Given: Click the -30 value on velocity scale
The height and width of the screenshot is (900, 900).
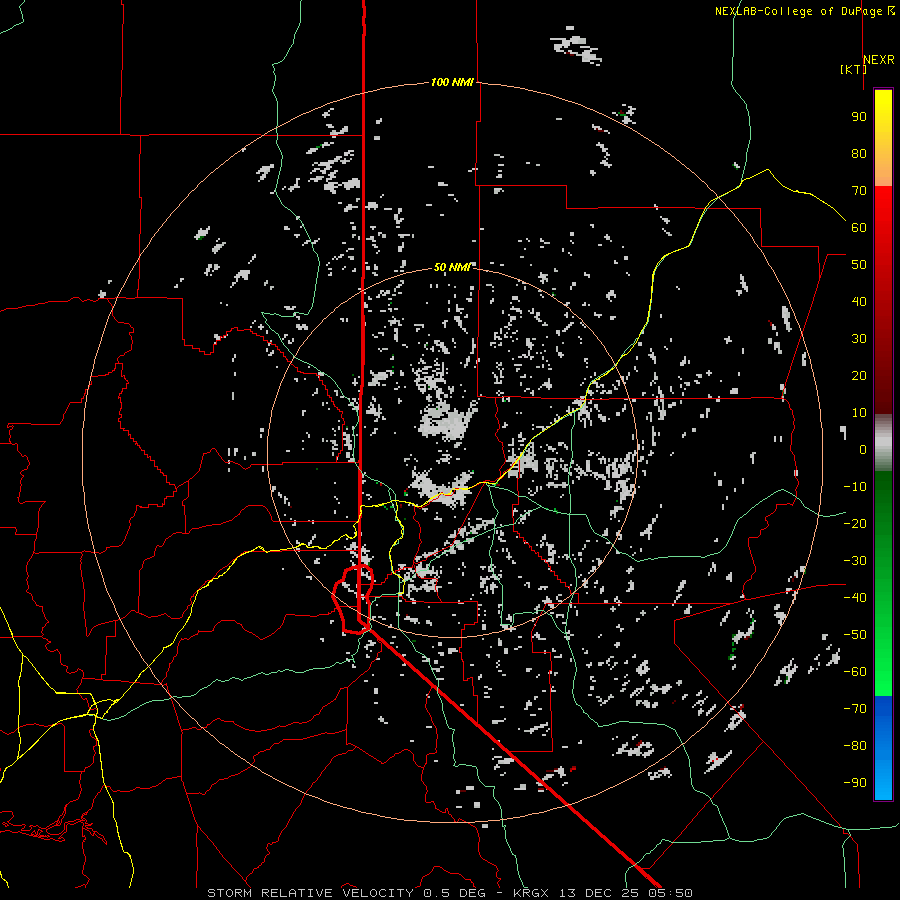Looking at the screenshot, I should (x=855, y=561).
